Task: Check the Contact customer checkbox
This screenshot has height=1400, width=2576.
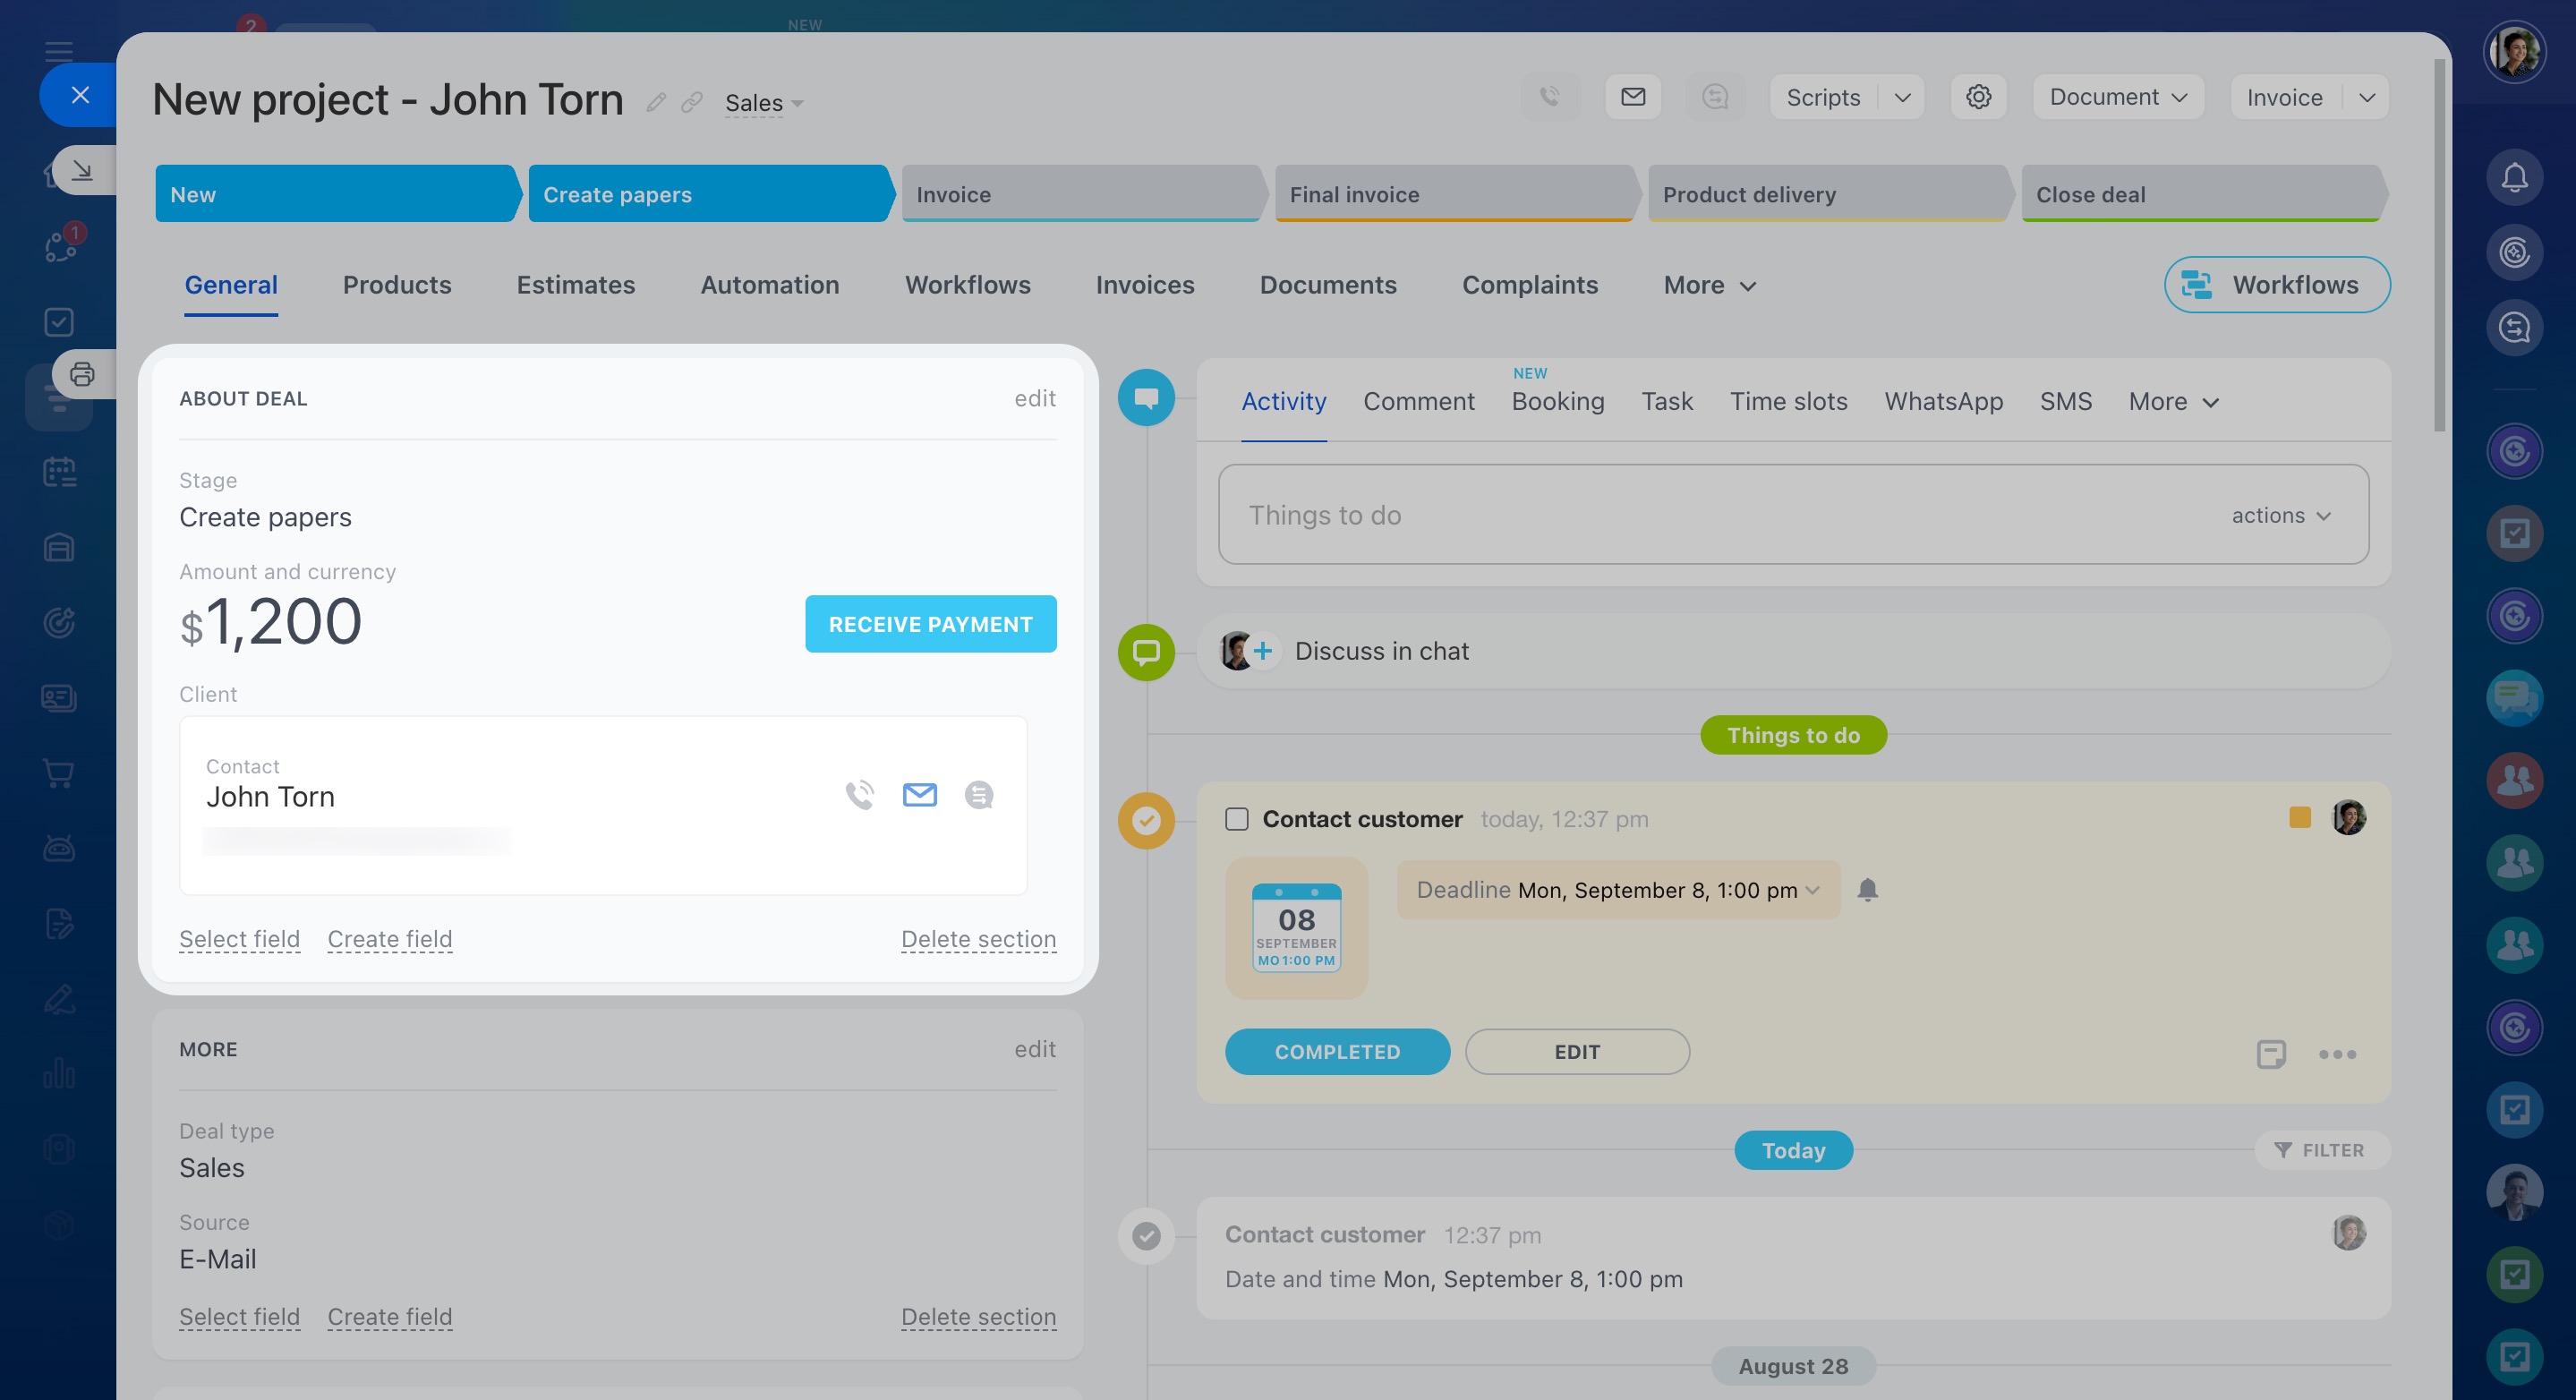Action: pyautogui.click(x=1237, y=819)
